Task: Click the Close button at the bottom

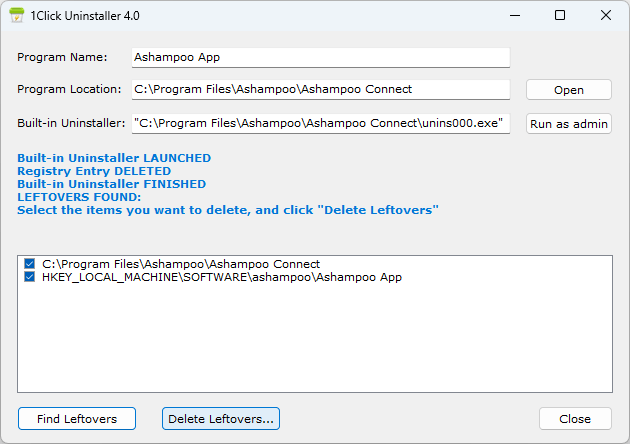Action: click(575, 419)
